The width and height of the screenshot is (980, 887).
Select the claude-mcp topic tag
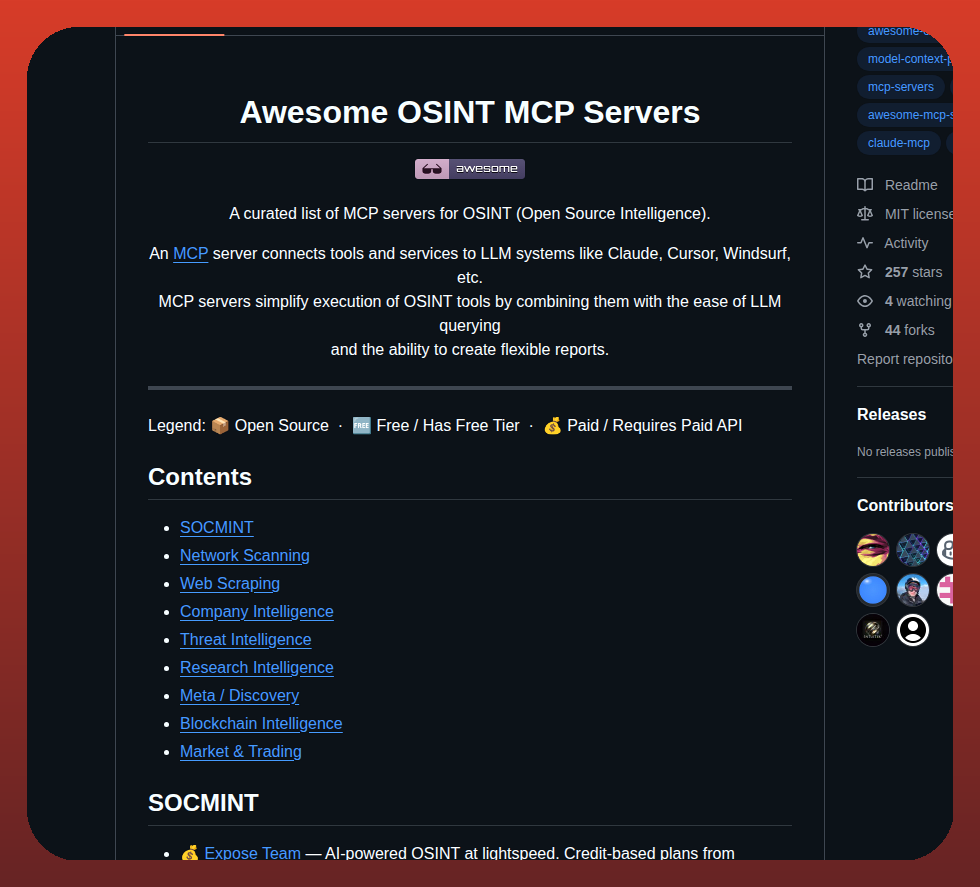[x=898, y=143]
